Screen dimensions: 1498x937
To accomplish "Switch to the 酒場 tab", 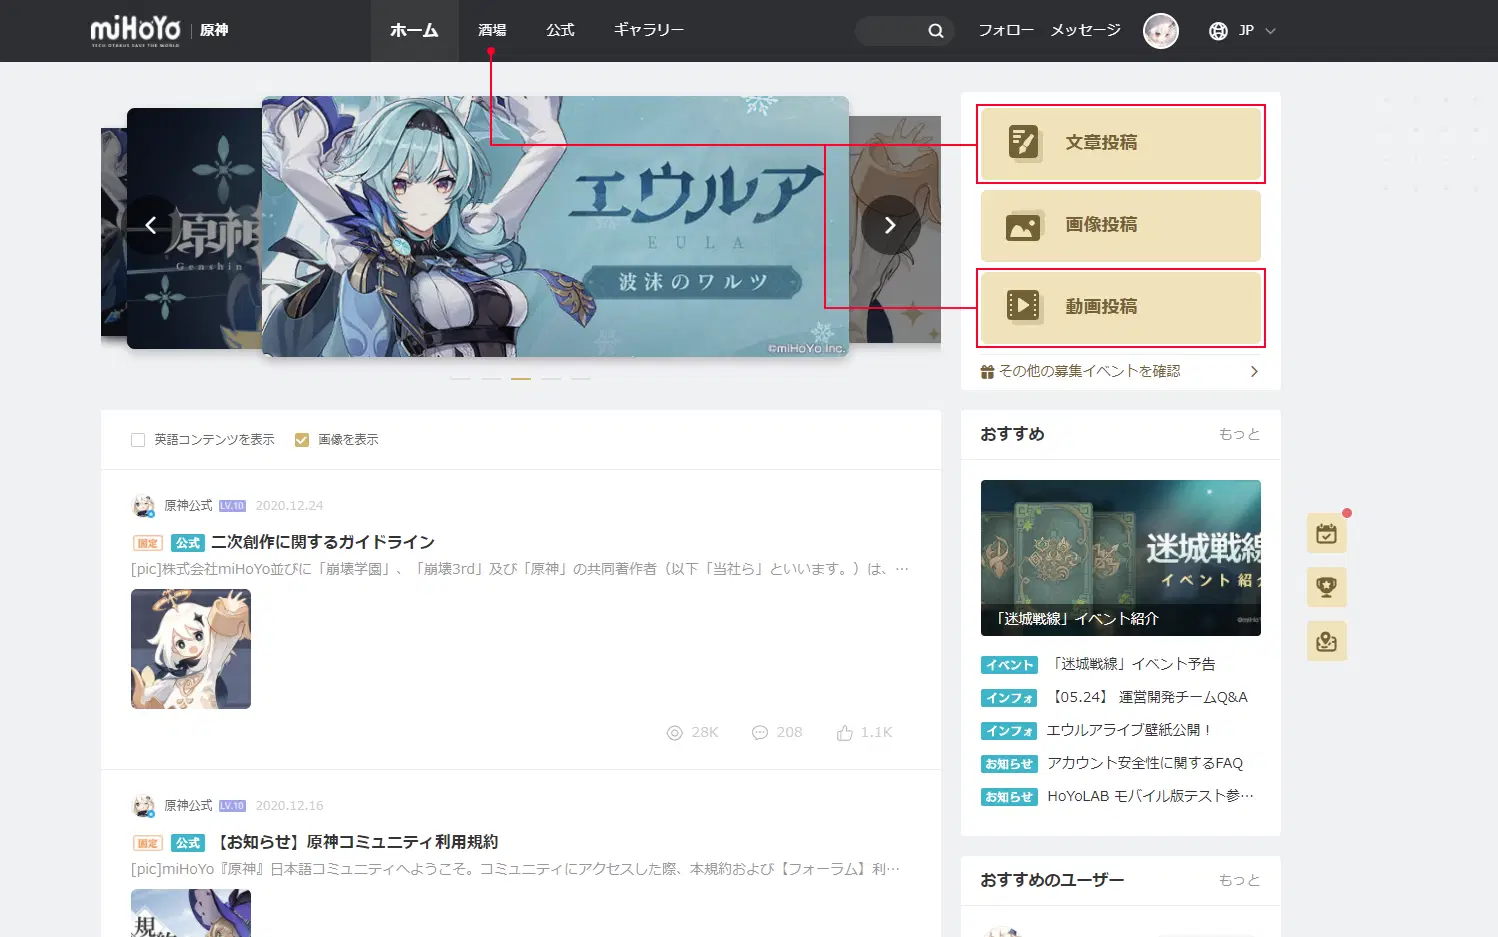I will (x=491, y=30).
